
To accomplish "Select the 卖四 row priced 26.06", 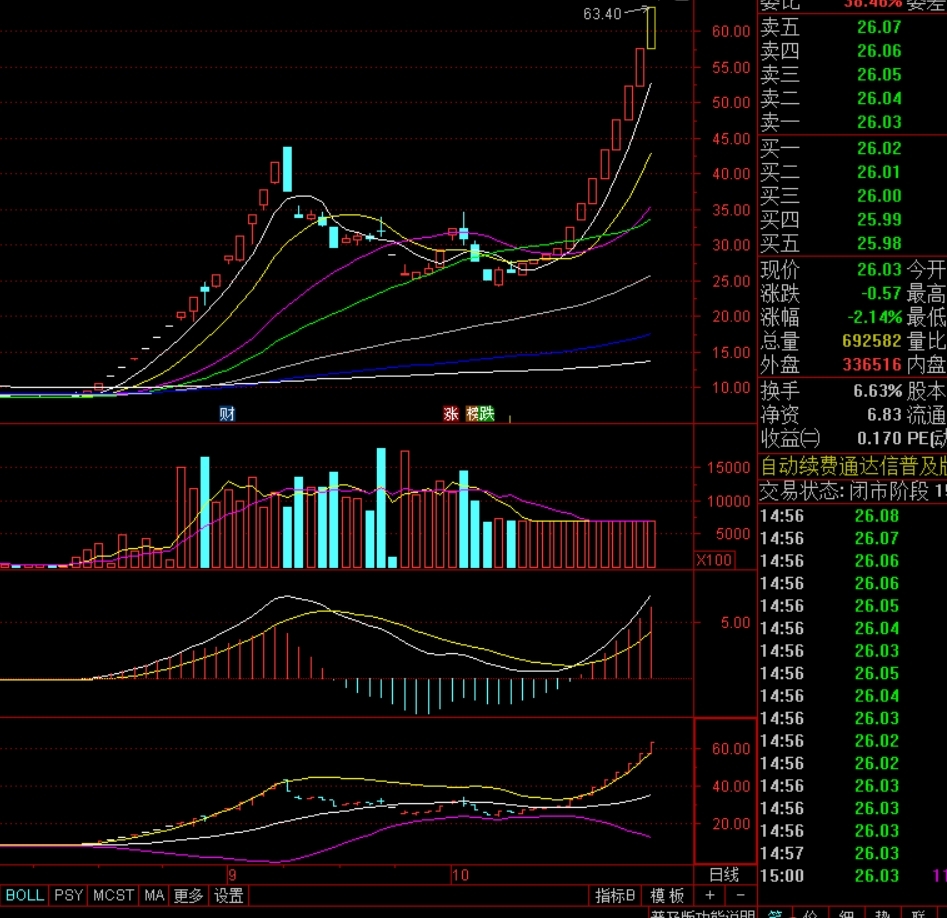I will point(852,51).
